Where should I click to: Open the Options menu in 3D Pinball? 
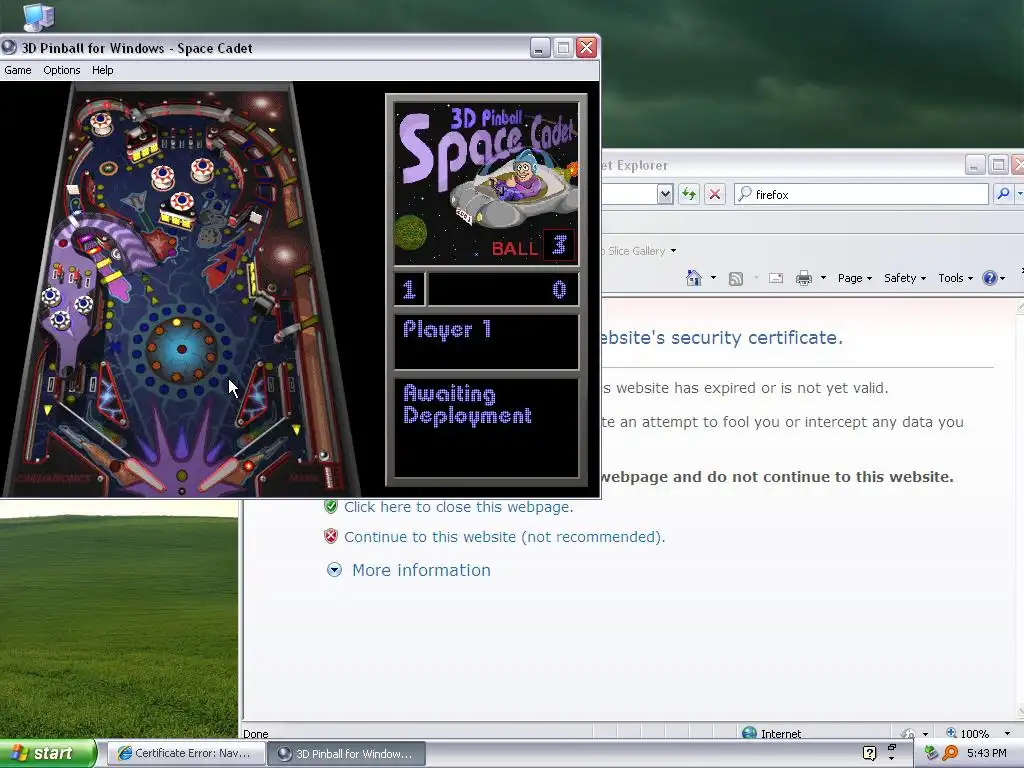point(61,70)
